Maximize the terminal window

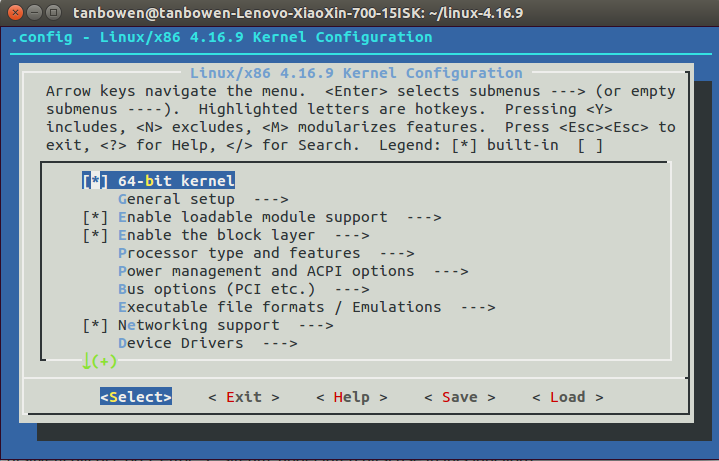[54, 12]
